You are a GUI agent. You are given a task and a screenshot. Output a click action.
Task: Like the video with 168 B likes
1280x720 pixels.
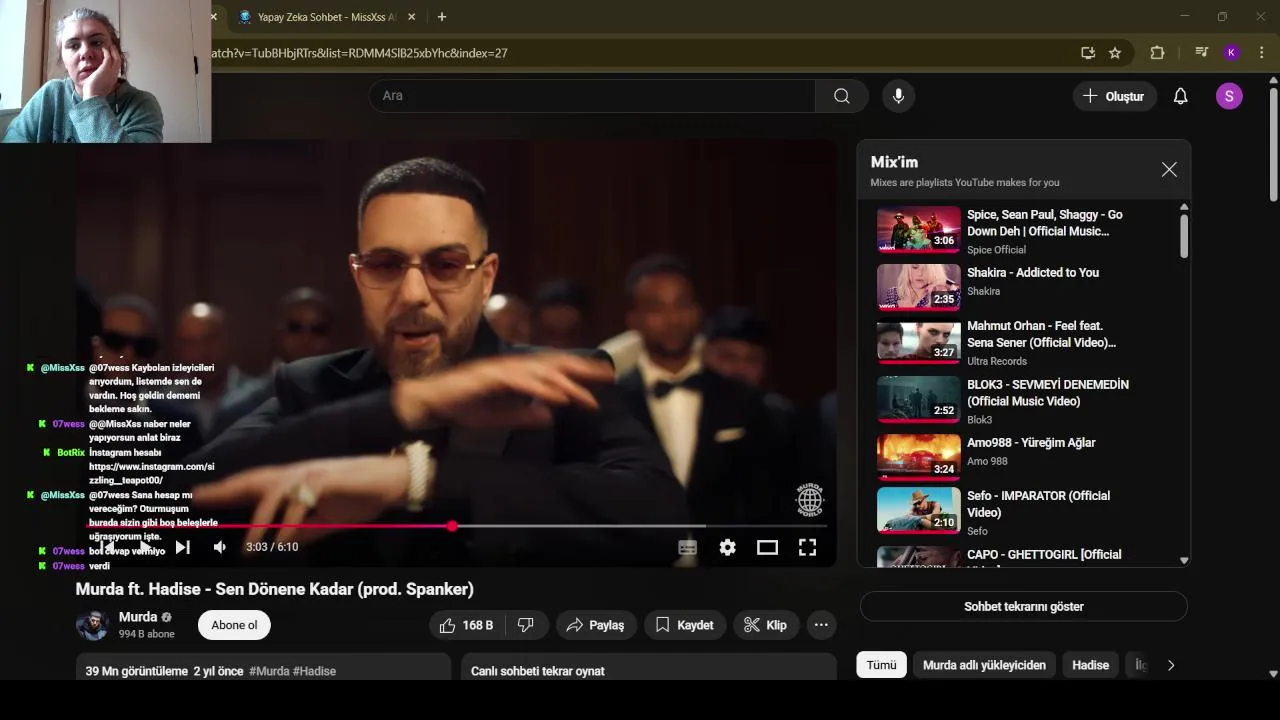click(x=467, y=625)
